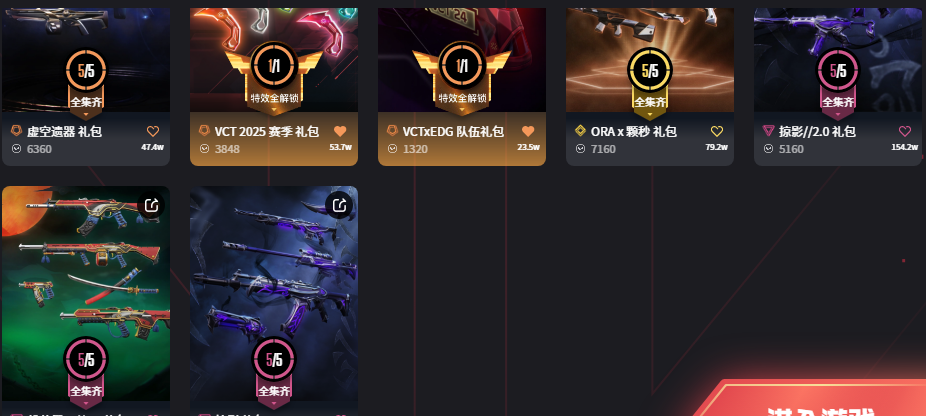Viewport: 926px width, 416px height.
Task: Favorite the ORA x 颗秒 礼包 heart
Action: 716,131
